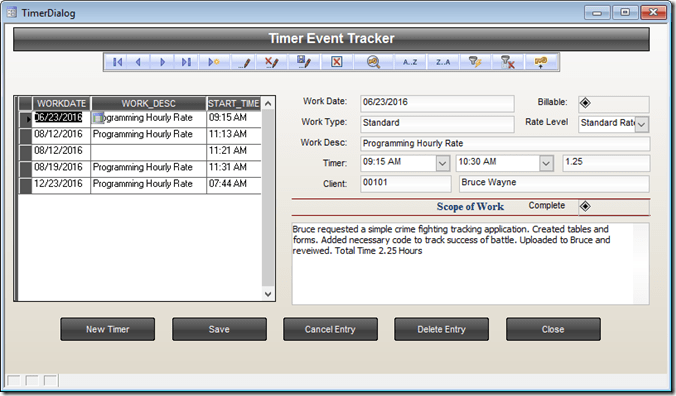Click the delete record boxed X icon
The height and width of the screenshot is (396, 676).
337,62
